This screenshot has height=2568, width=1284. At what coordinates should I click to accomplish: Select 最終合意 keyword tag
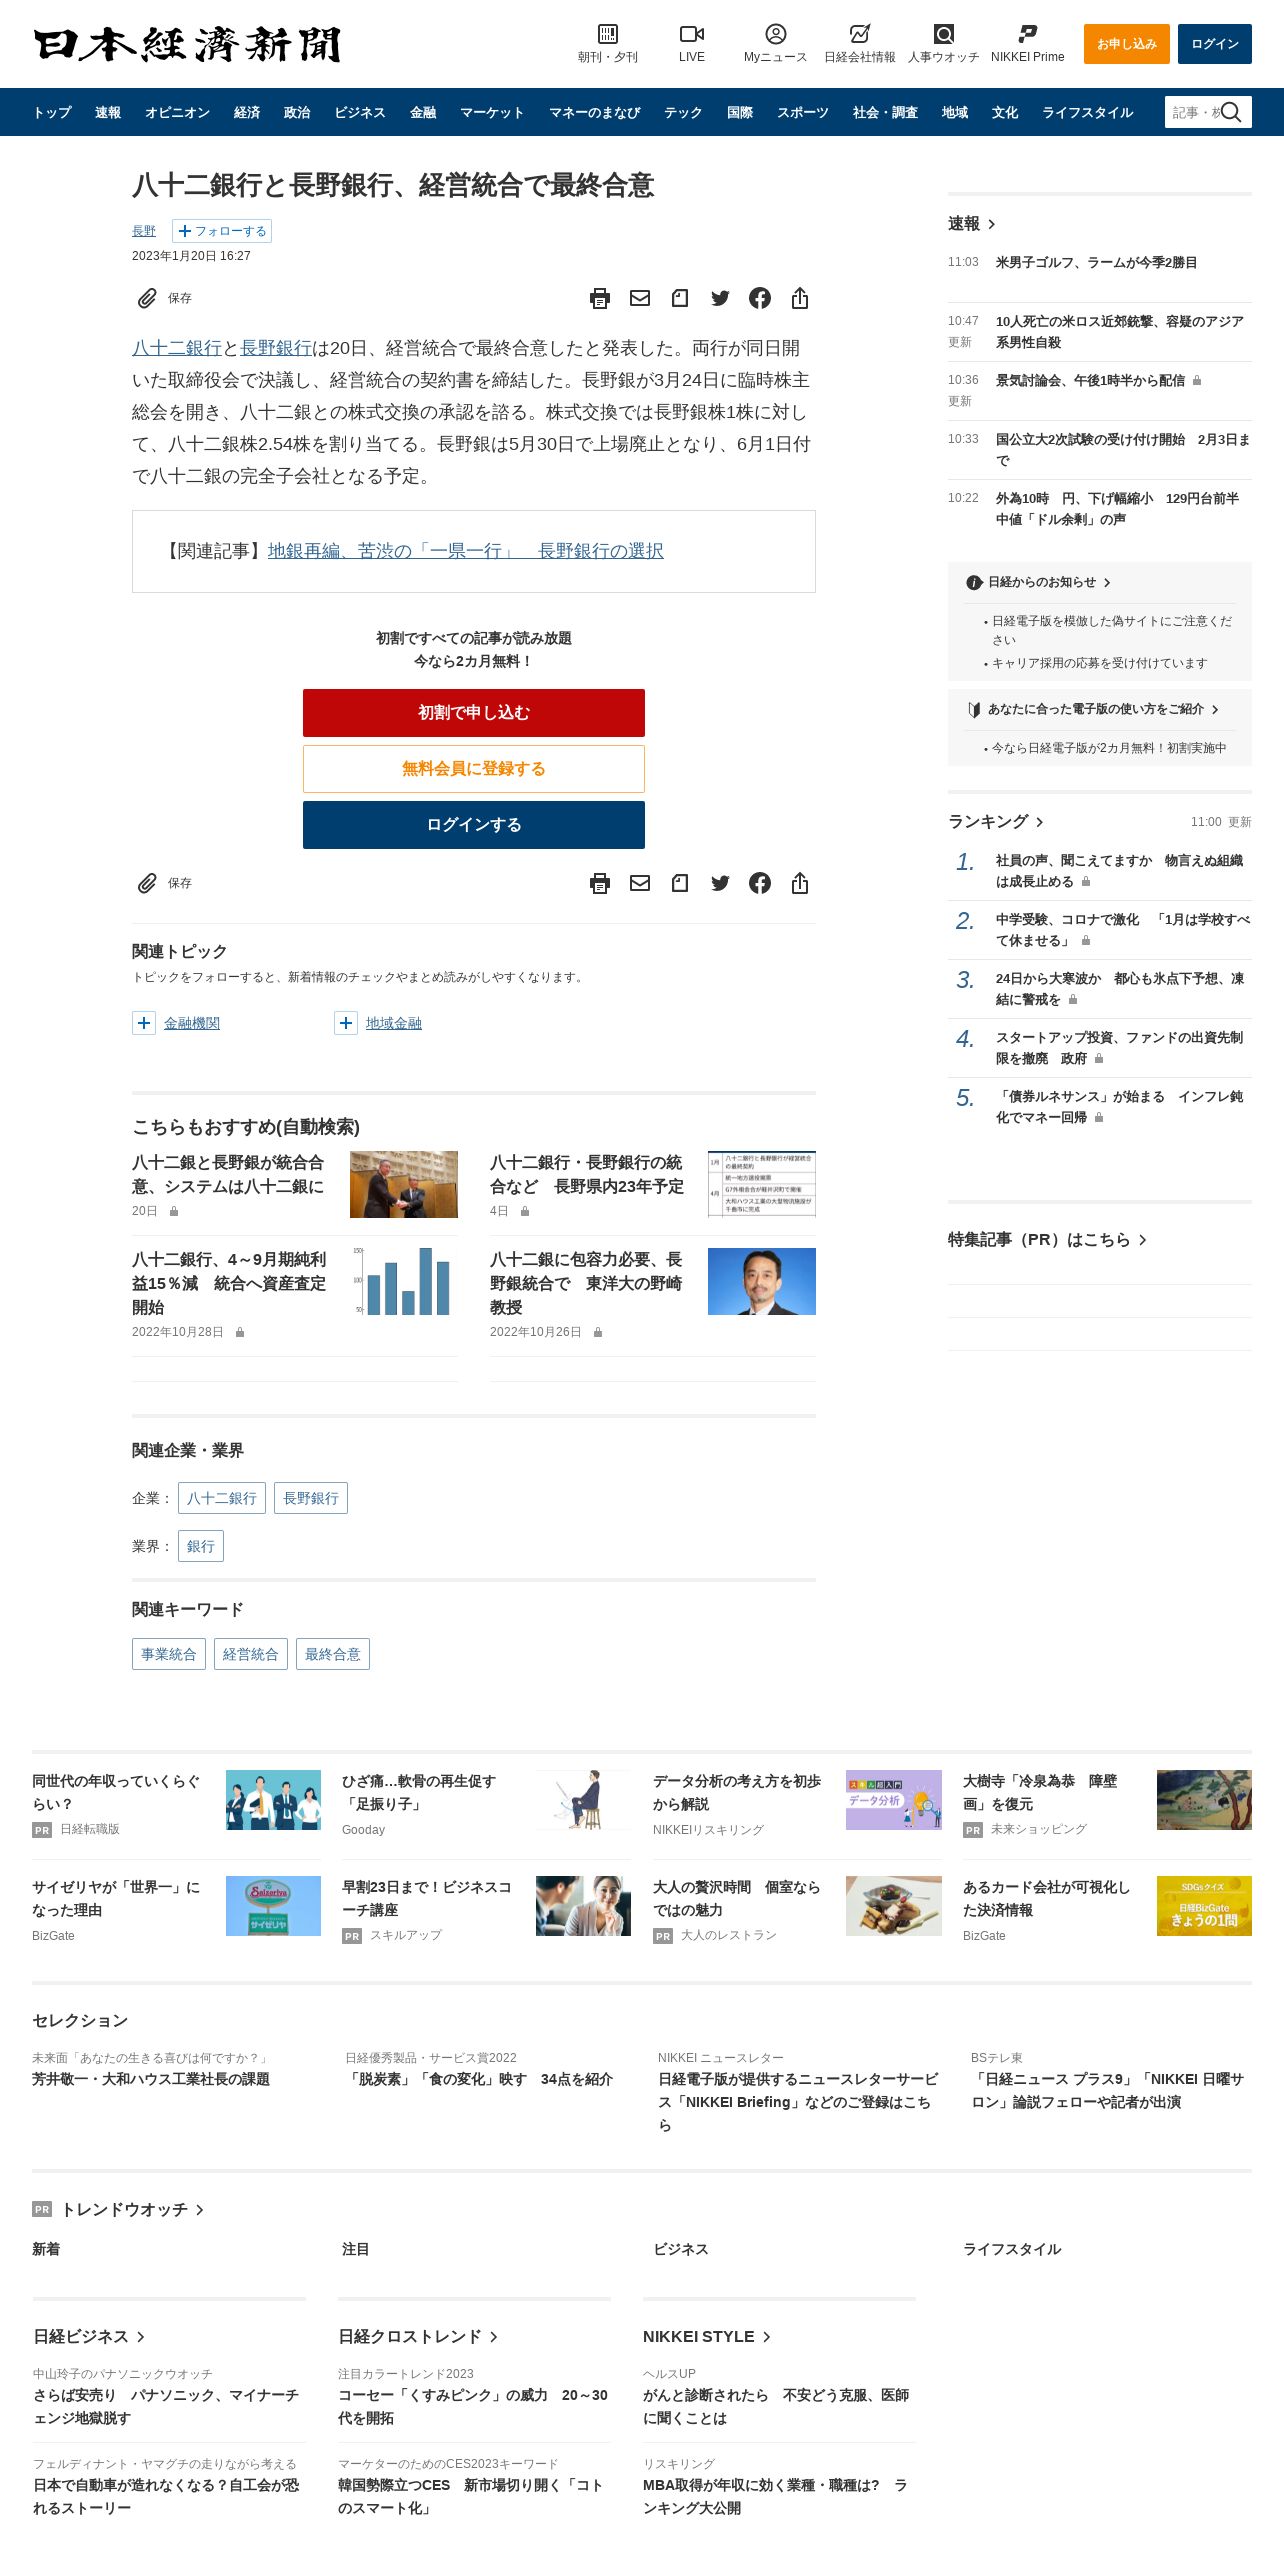tap(333, 1654)
